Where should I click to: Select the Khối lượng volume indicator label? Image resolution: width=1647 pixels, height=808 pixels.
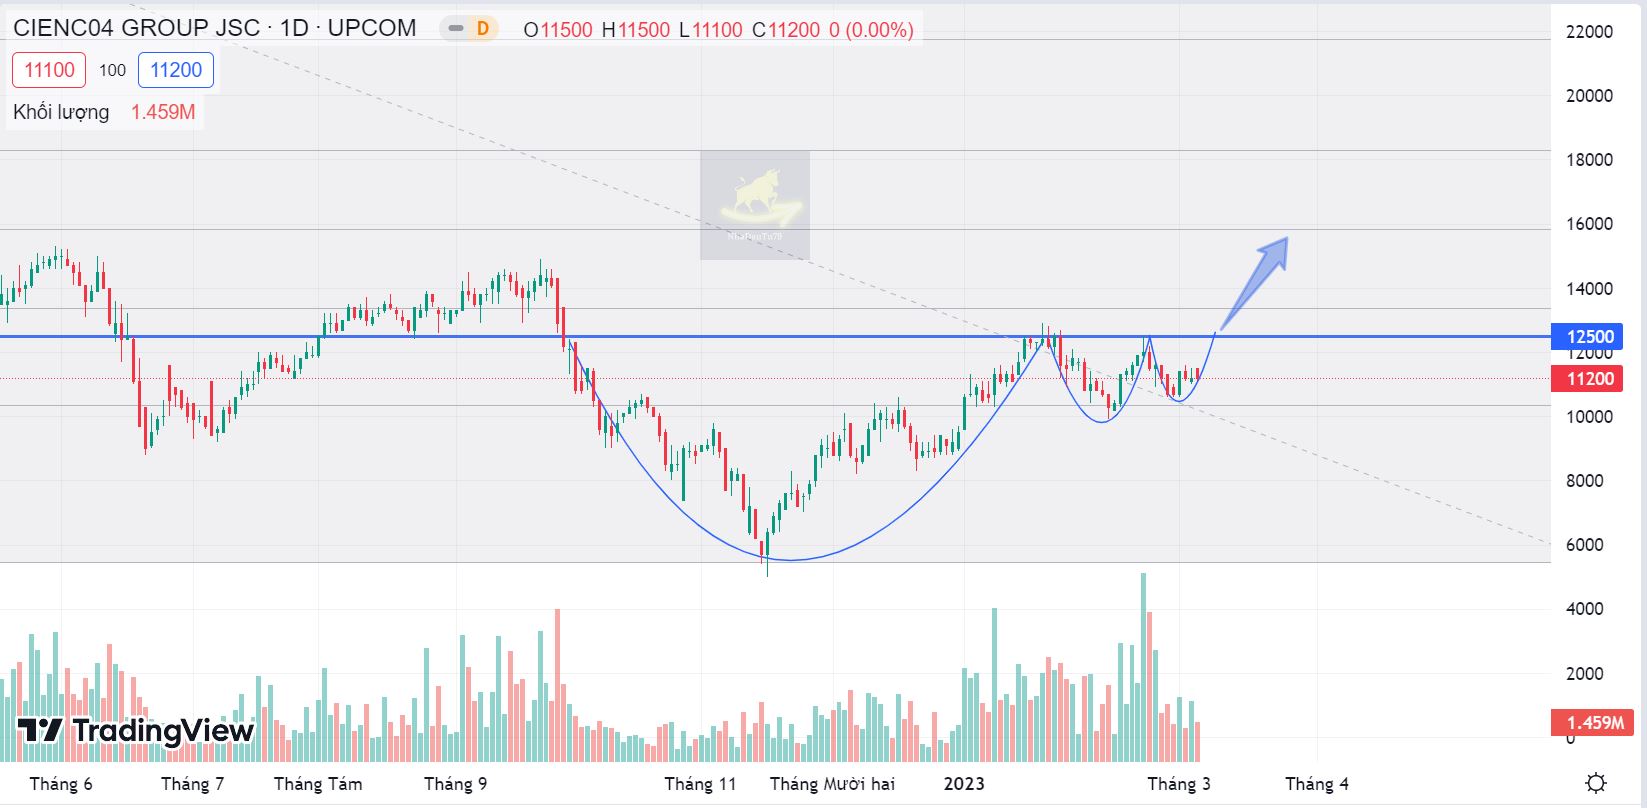click(x=61, y=112)
